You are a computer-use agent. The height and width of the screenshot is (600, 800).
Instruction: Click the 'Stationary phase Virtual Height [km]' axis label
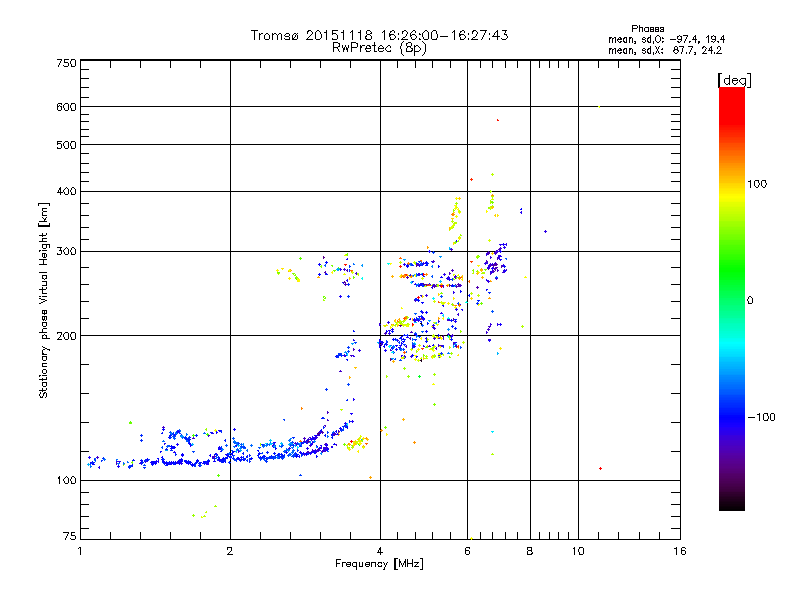click(x=44, y=300)
